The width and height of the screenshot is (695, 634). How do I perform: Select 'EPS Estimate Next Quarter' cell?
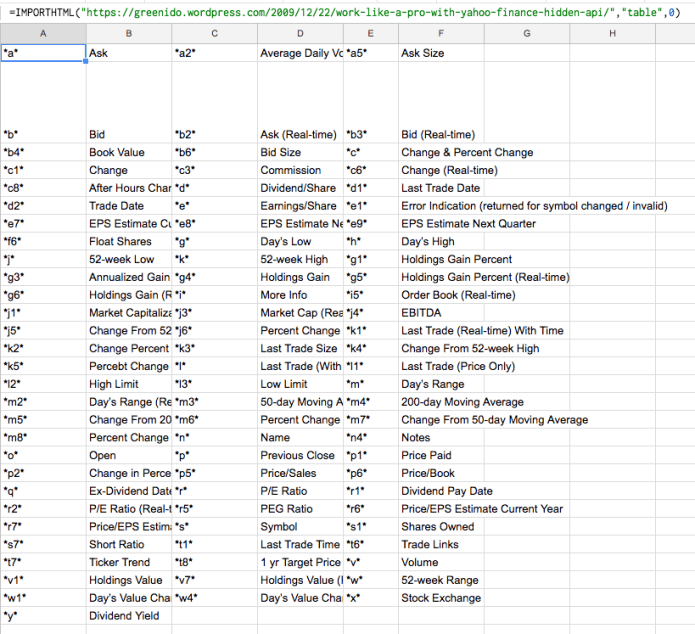469,223
